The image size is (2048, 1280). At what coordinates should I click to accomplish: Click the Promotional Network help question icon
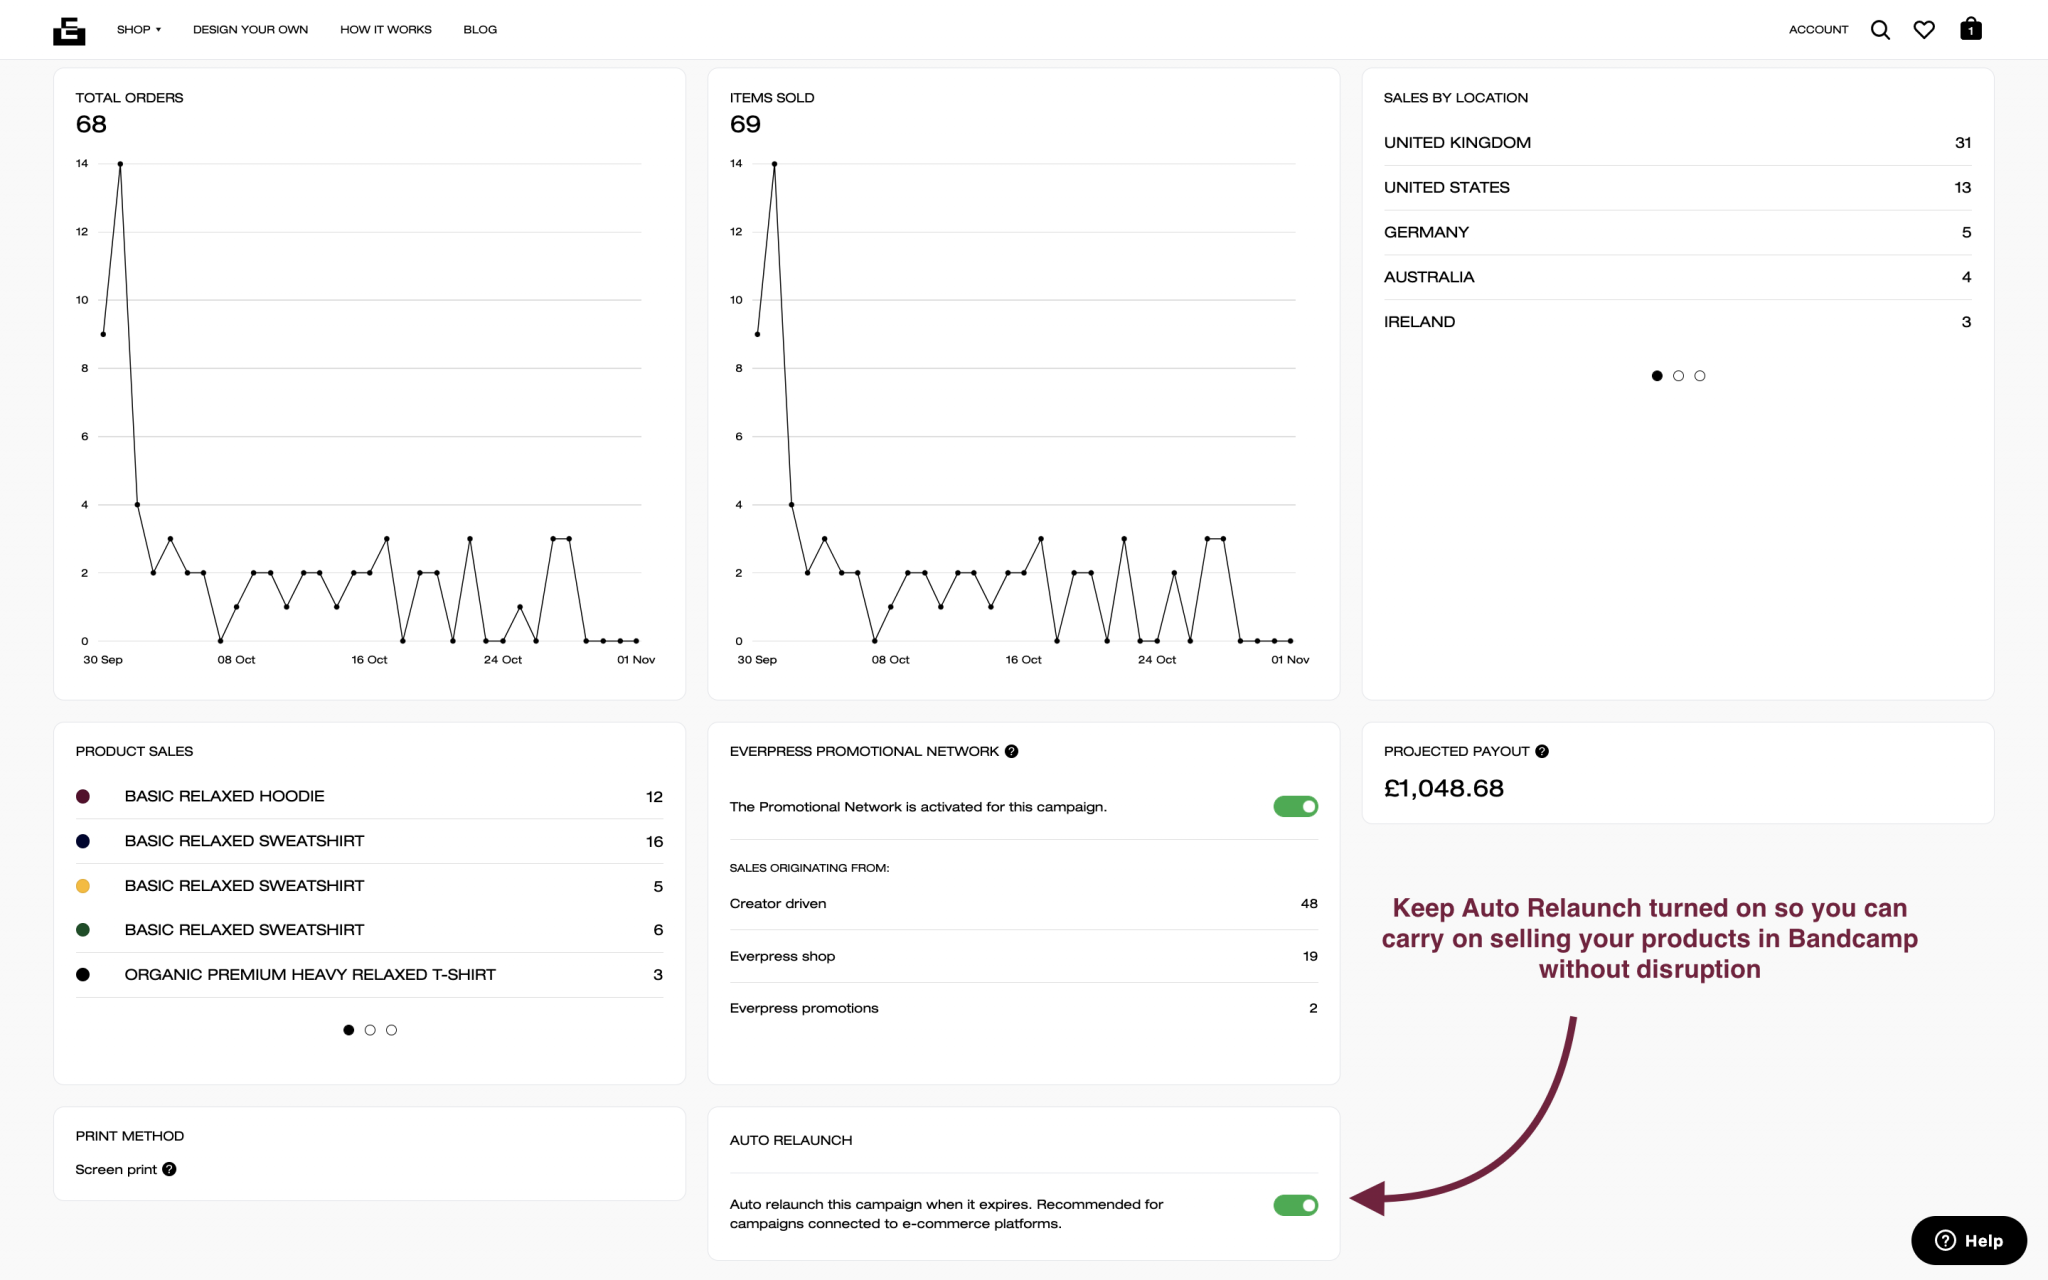1012,751
